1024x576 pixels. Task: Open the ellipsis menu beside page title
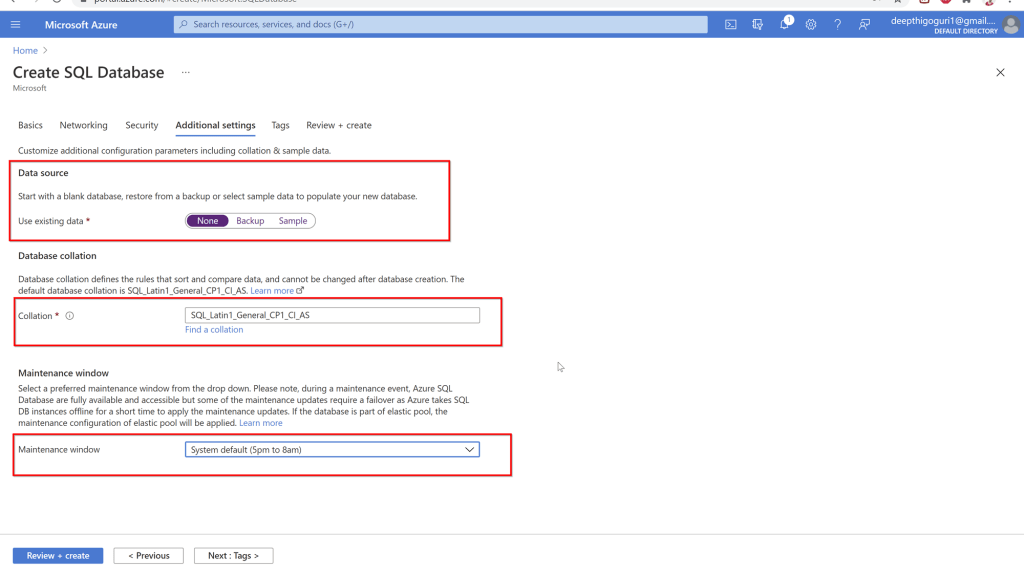185,73
